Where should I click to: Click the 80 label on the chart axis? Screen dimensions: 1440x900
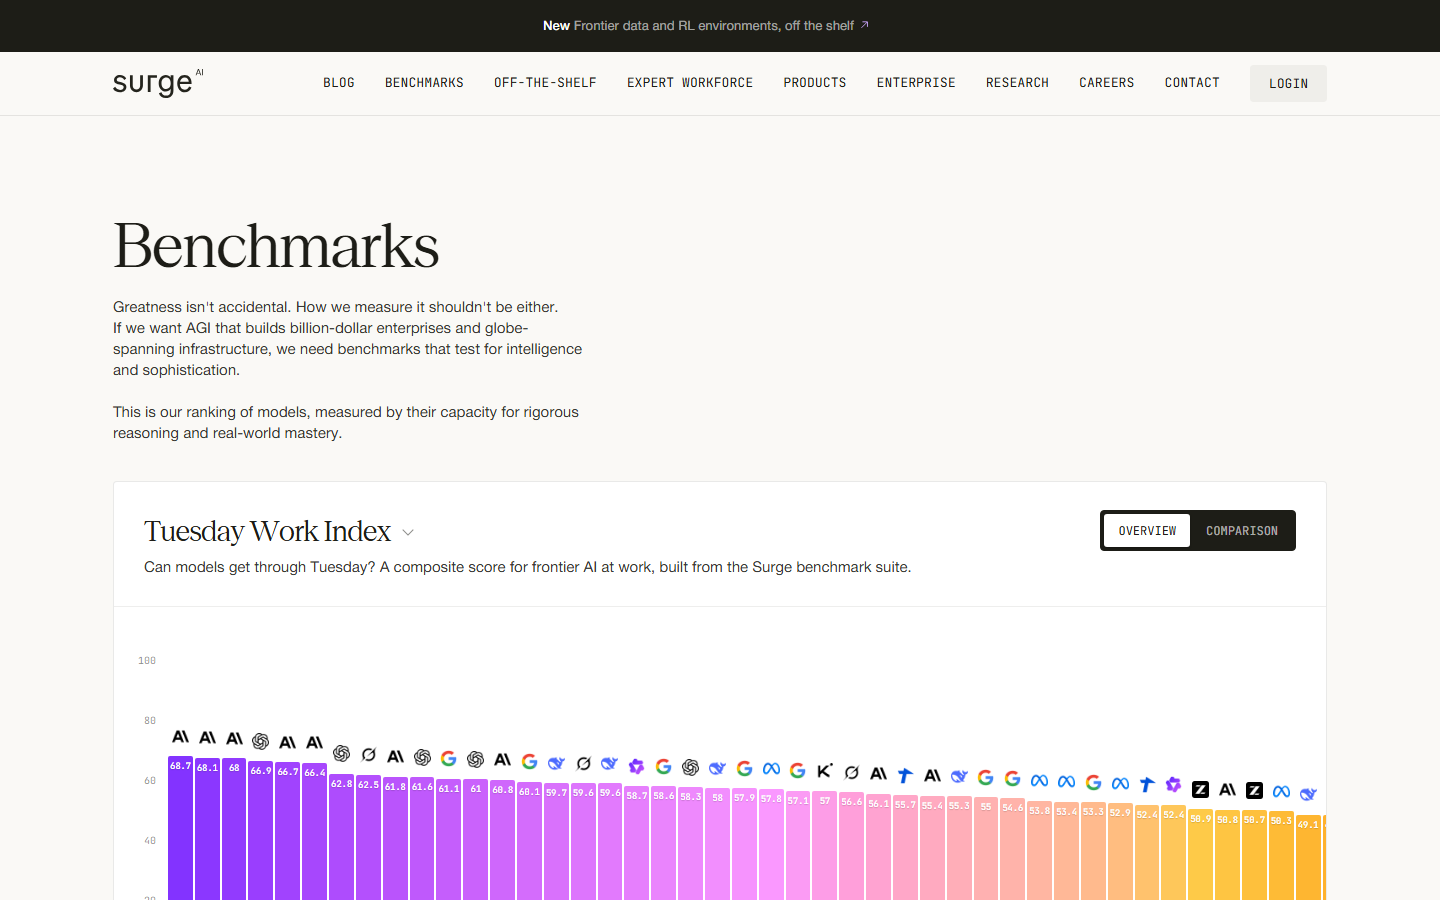click(x=150, y=721)
